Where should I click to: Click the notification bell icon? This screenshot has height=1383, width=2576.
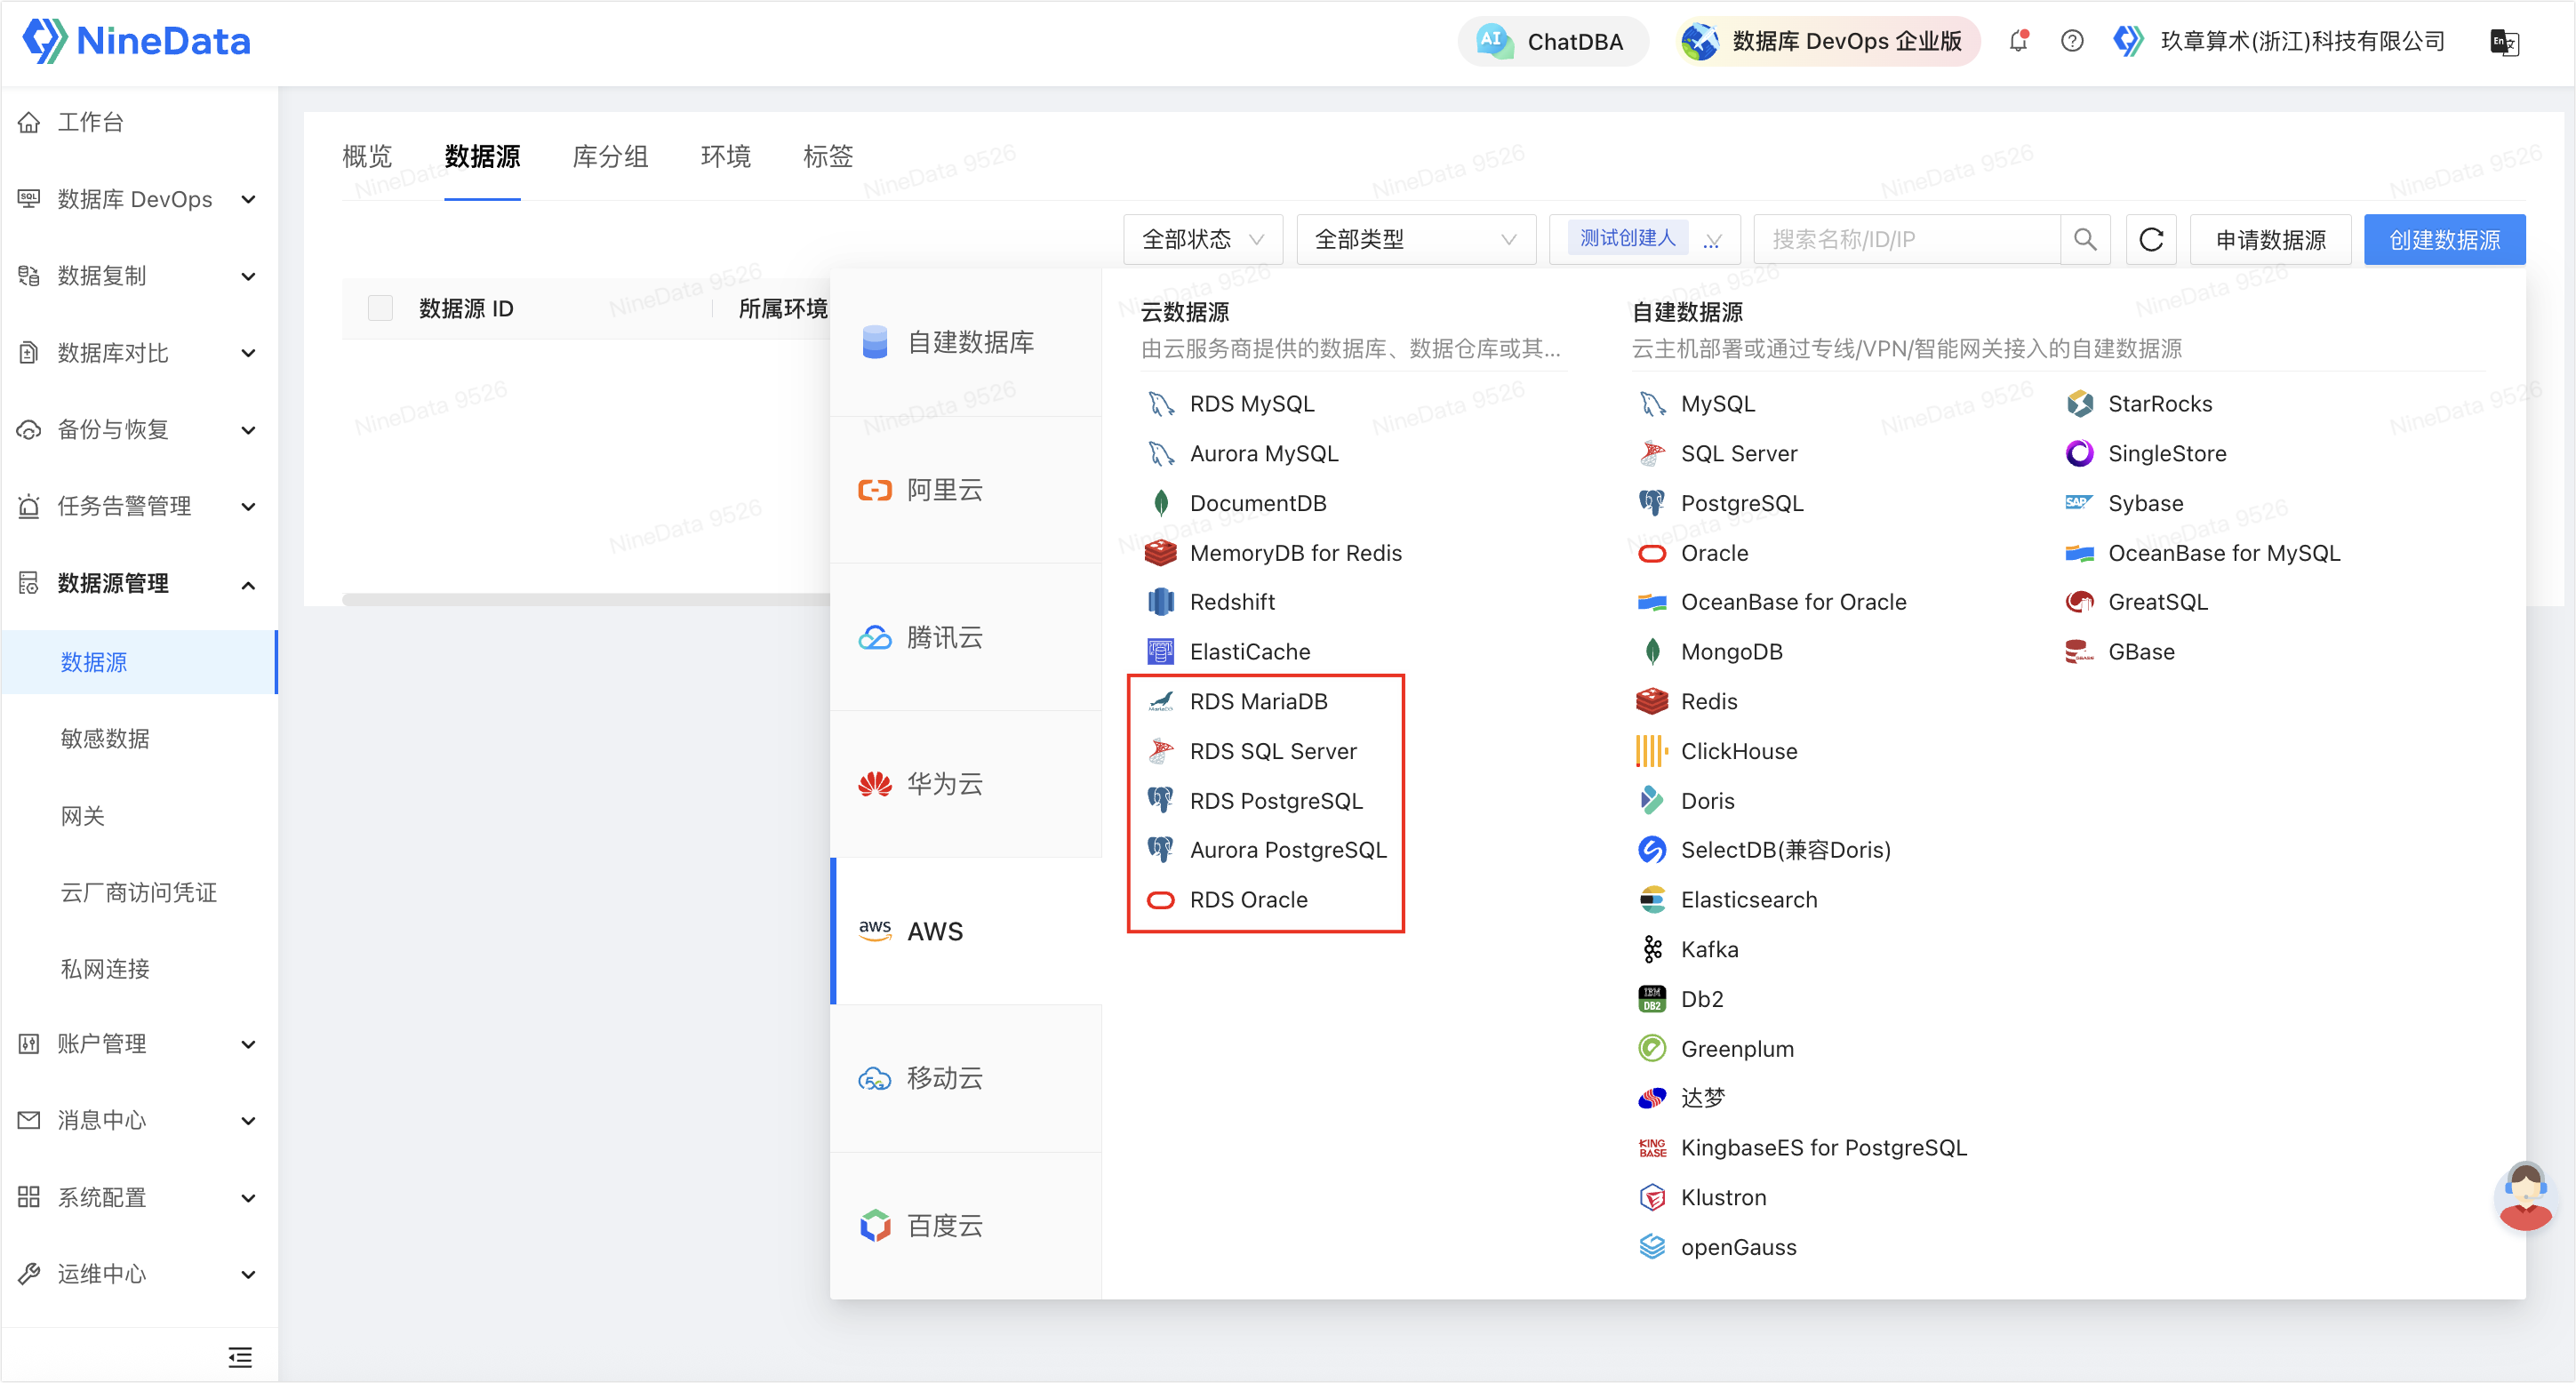click(x=2018, y=41)
